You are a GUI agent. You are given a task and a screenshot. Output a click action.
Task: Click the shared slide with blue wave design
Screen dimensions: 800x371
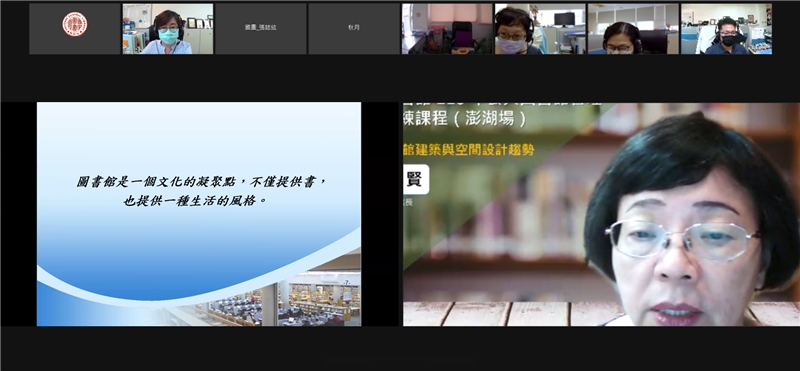coord(199,214)
